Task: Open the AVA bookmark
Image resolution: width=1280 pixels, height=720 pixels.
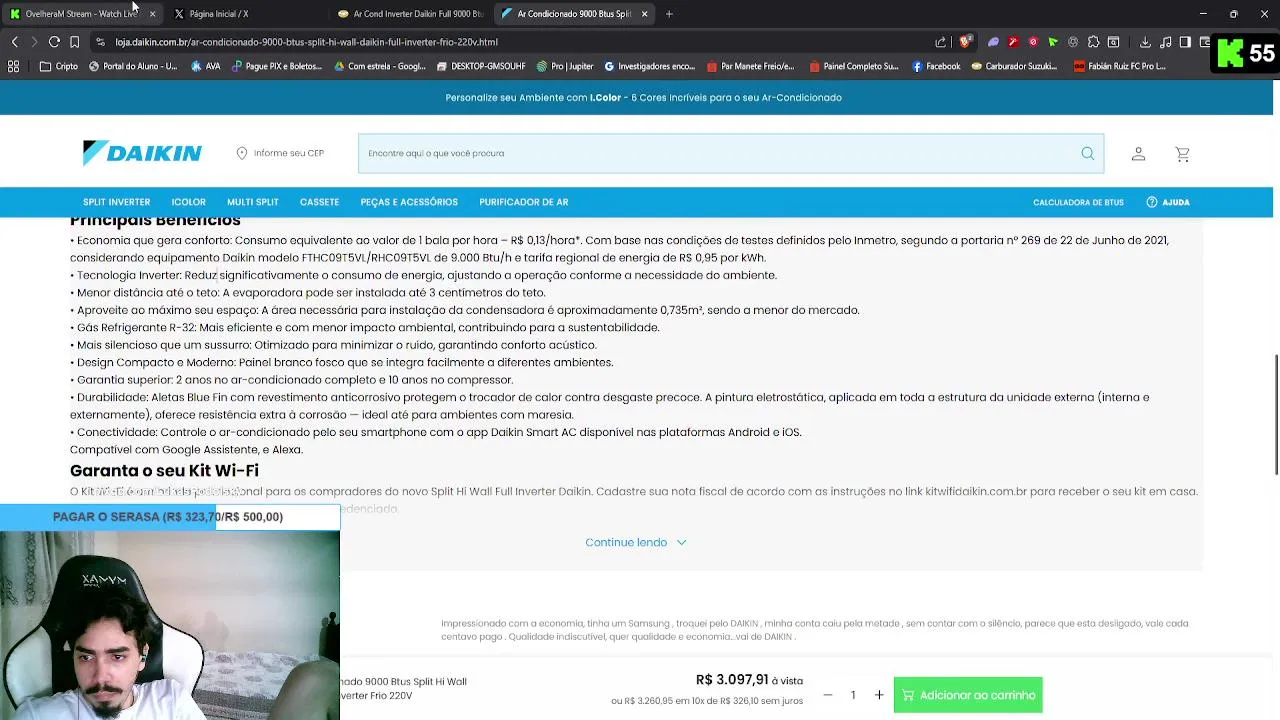Action: tap(205, 66)
